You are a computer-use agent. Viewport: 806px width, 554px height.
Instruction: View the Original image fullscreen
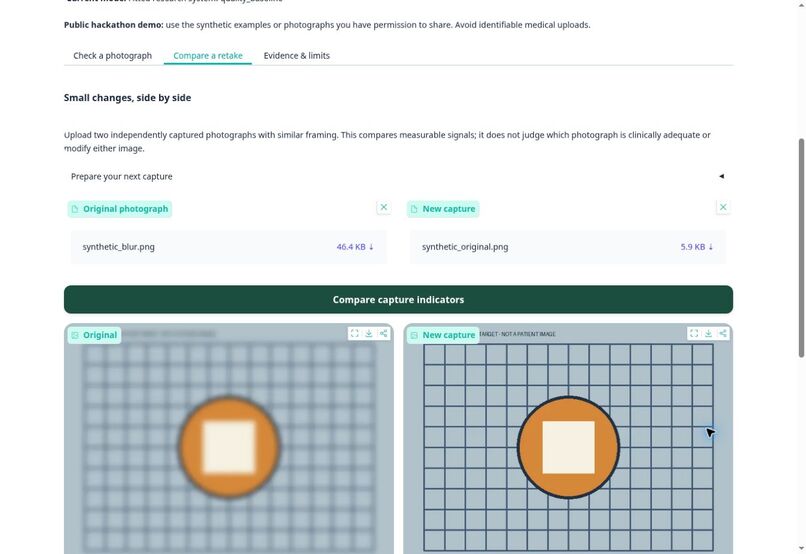tap(355, 334)
